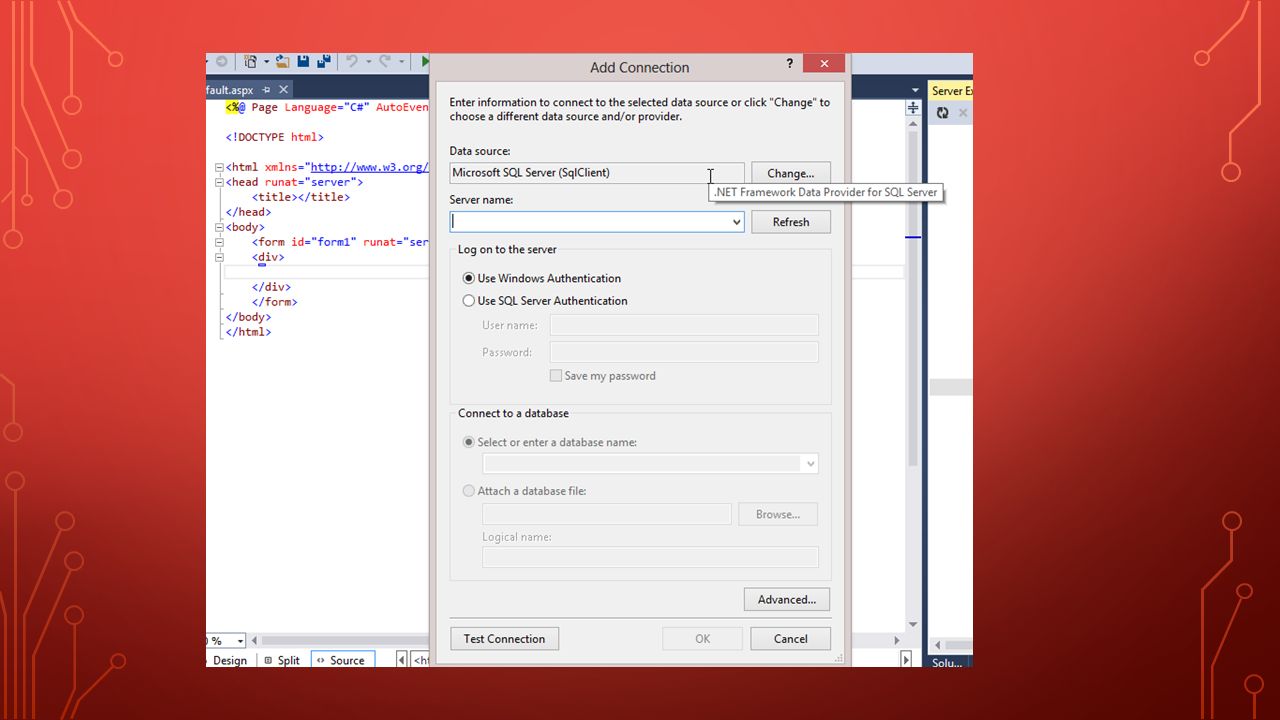Open the database name dropdown list
1280x720 pixels.
point(809,464)
